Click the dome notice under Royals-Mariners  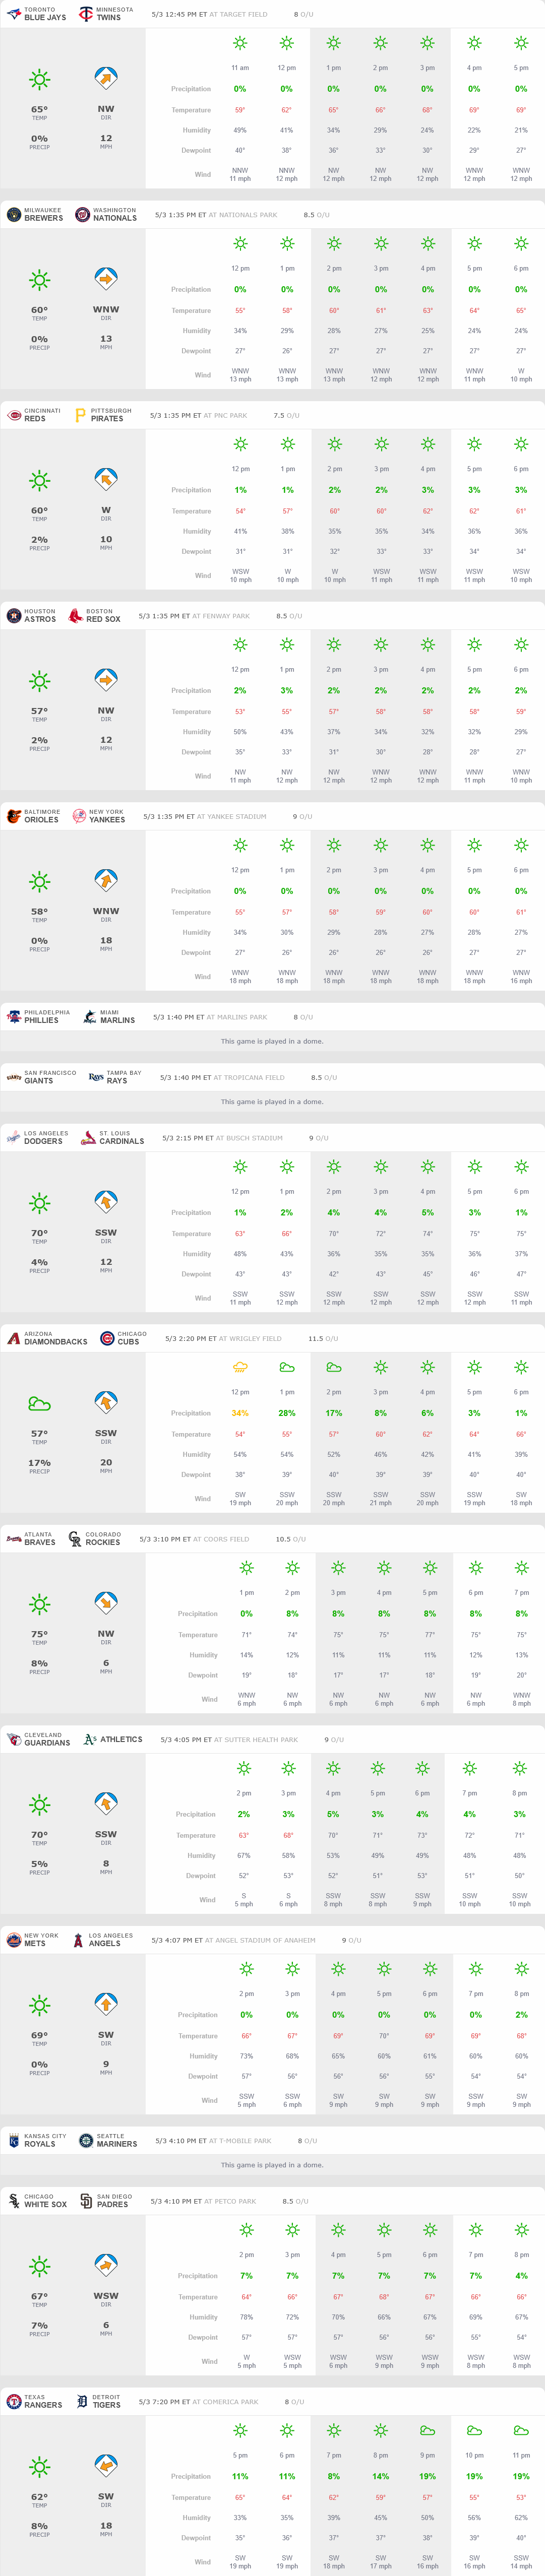click(272, 2165)
